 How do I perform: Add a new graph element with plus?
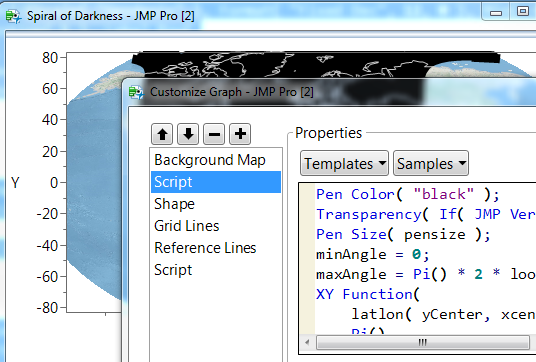click(240, 134)
